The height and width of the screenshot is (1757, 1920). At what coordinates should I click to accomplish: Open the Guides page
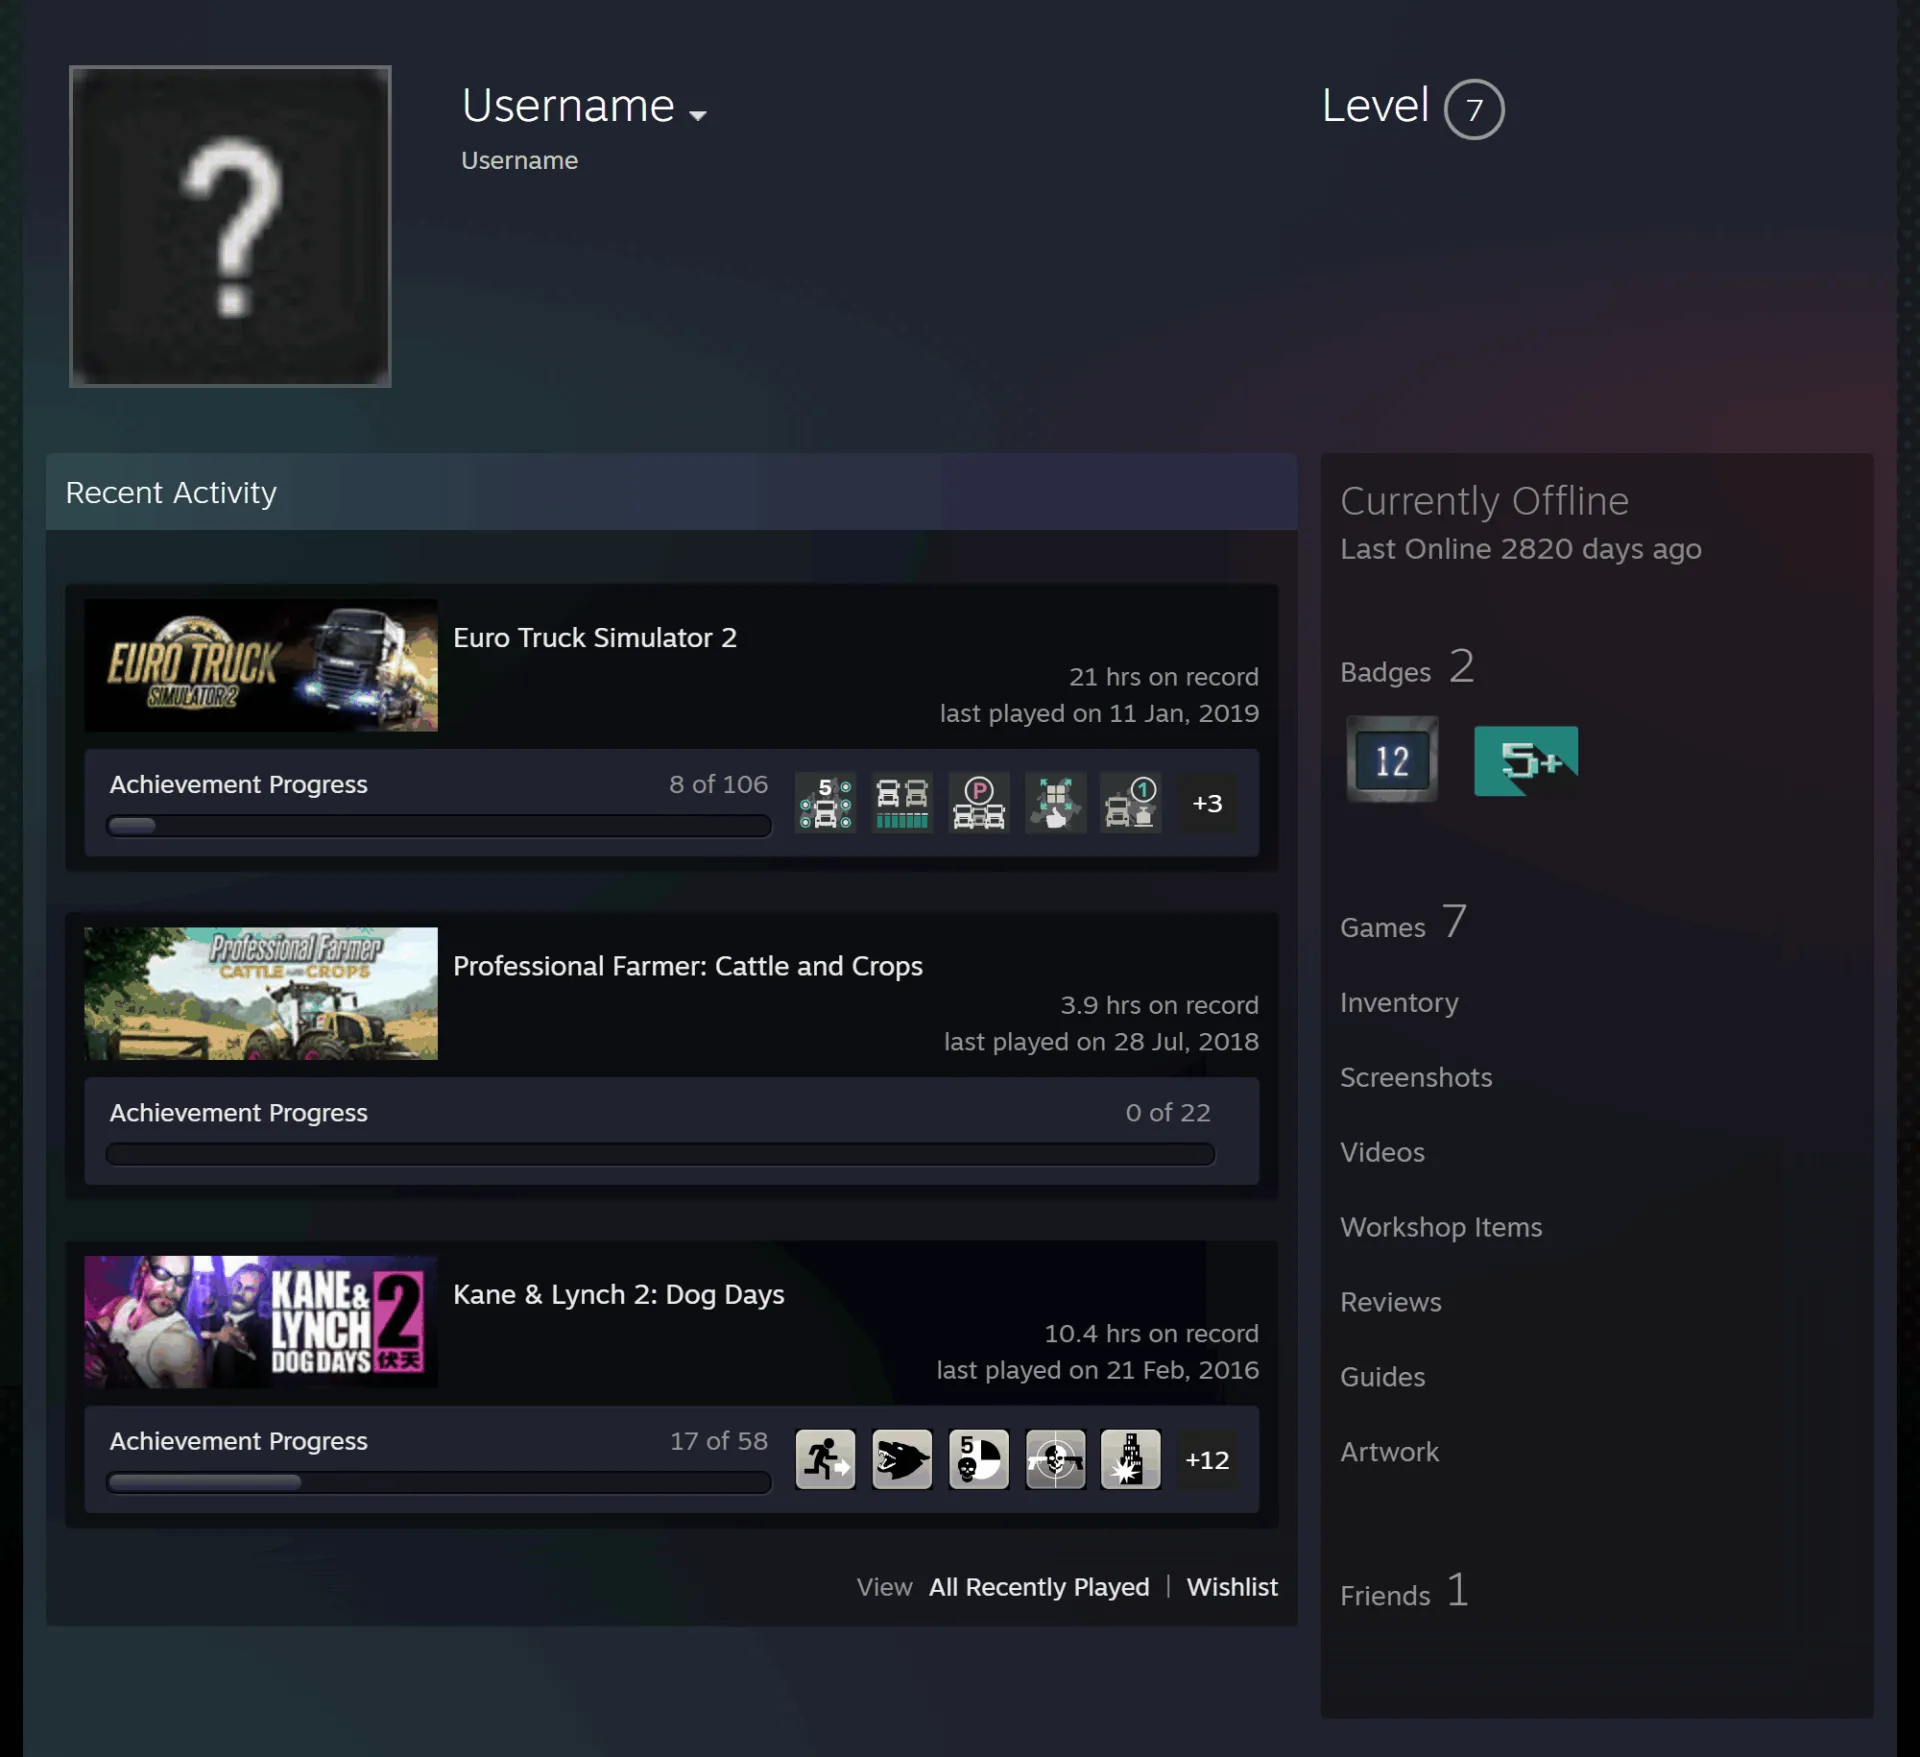[1383, 1377]
